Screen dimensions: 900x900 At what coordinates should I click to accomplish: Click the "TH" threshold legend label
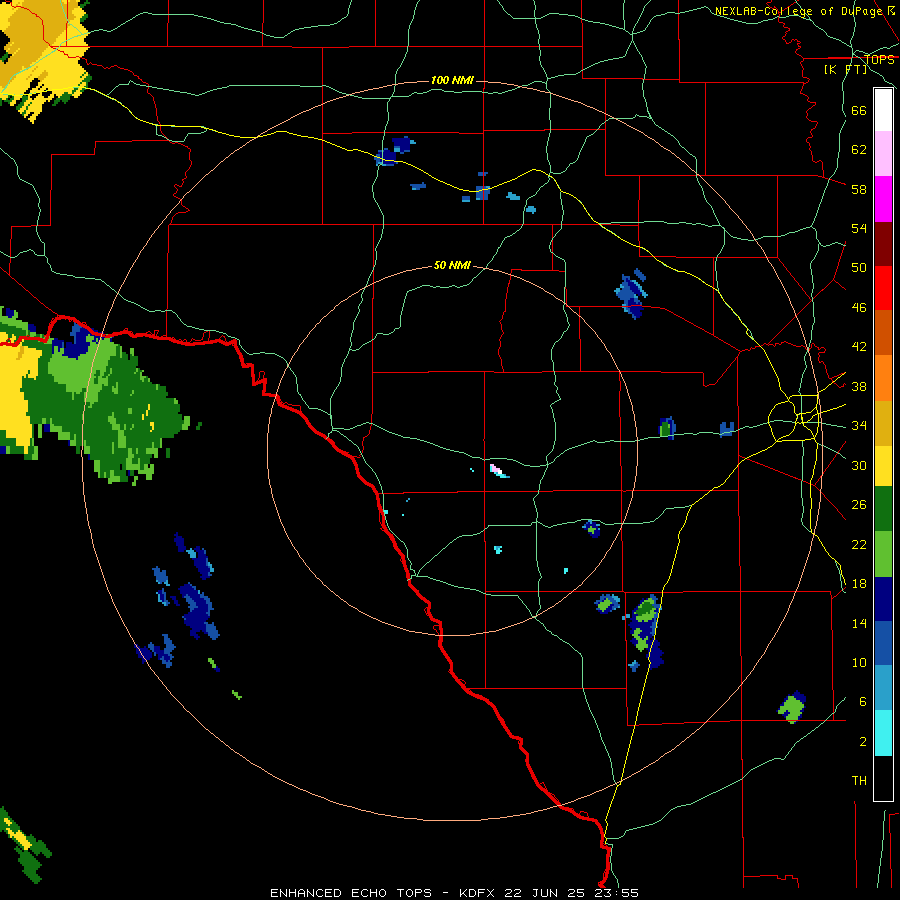[x=859, y=781]
